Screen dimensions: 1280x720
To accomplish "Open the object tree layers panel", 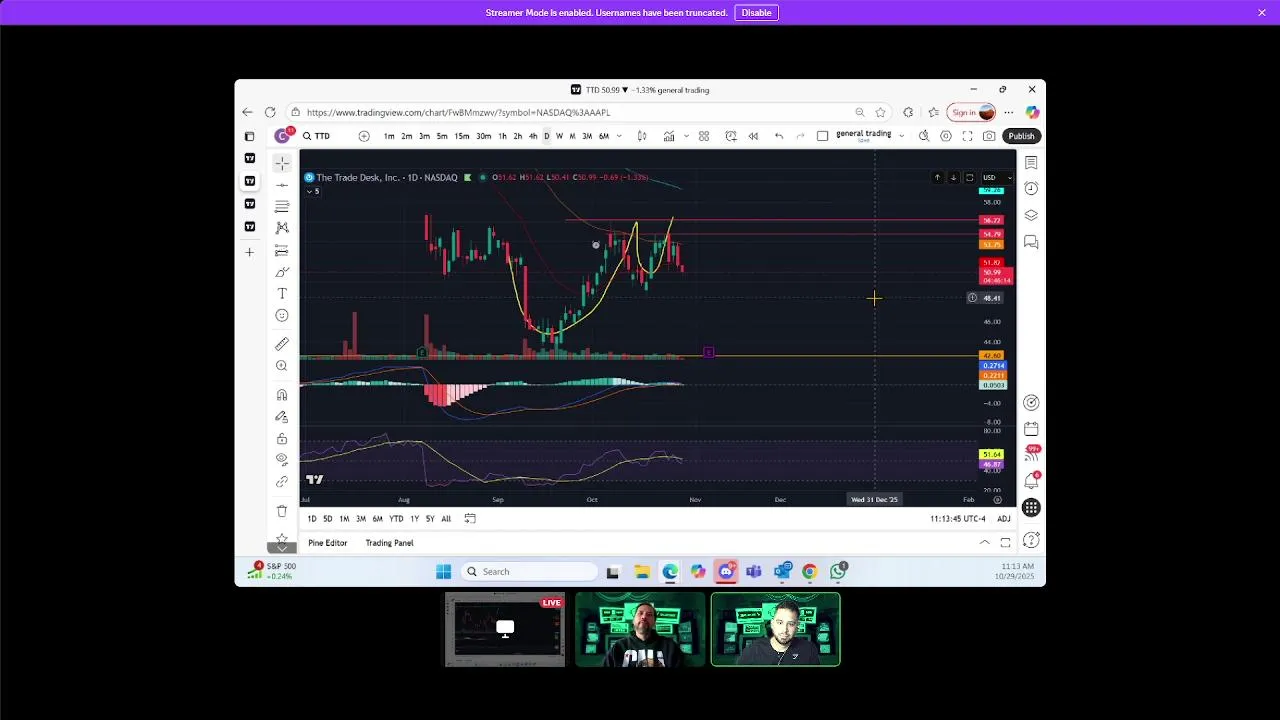I will click(x=1031, y=215).
